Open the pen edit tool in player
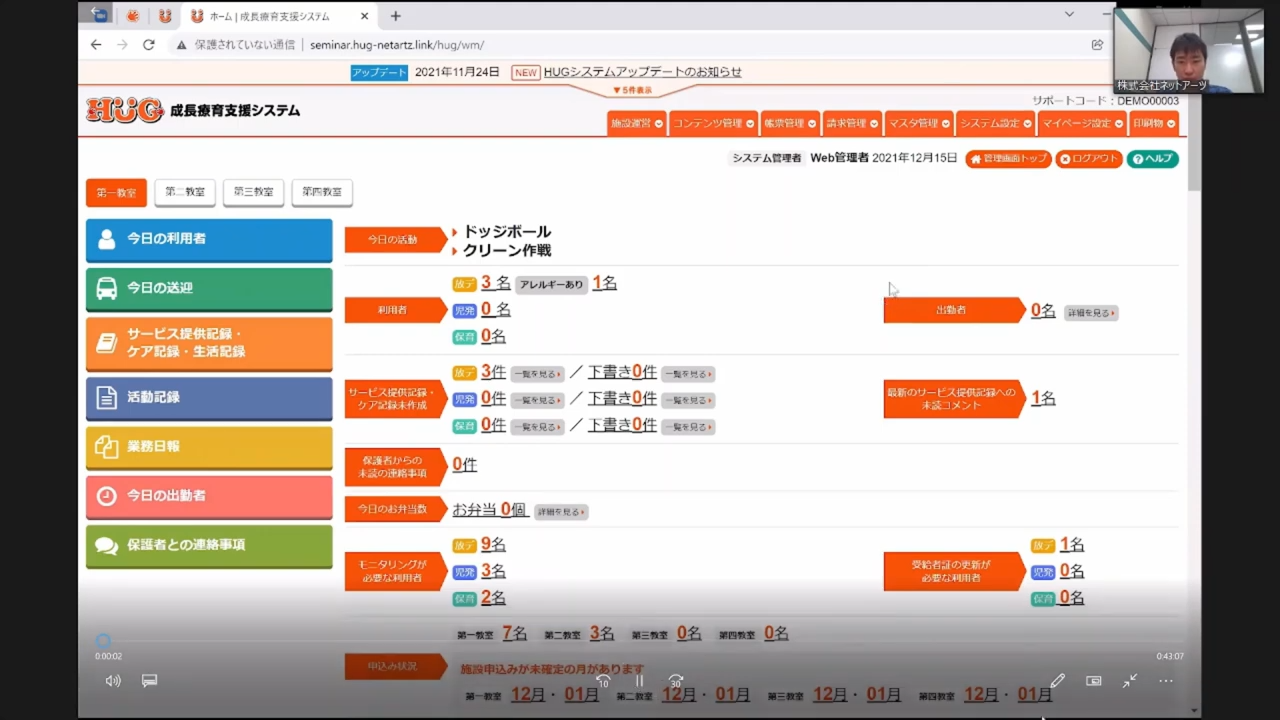Screen dimensions: 1280x720 tap(1057, 681)
